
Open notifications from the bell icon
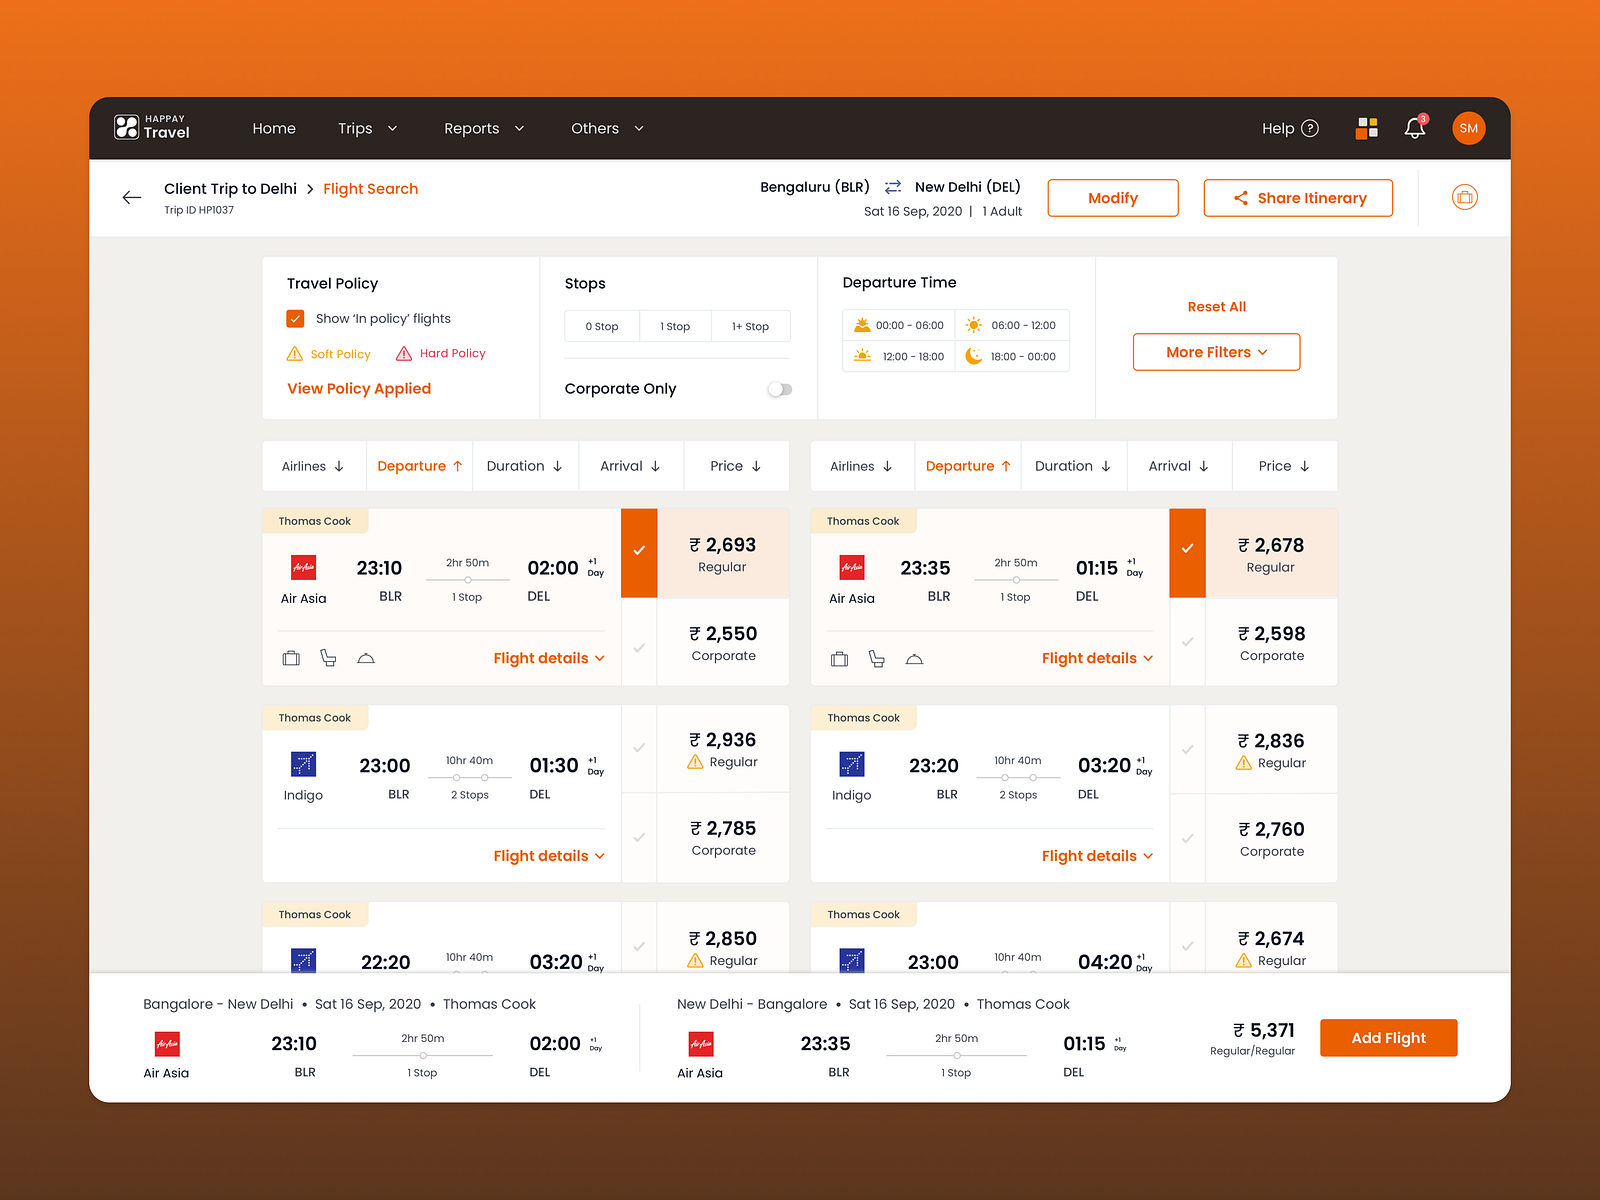click(1414, 128)
